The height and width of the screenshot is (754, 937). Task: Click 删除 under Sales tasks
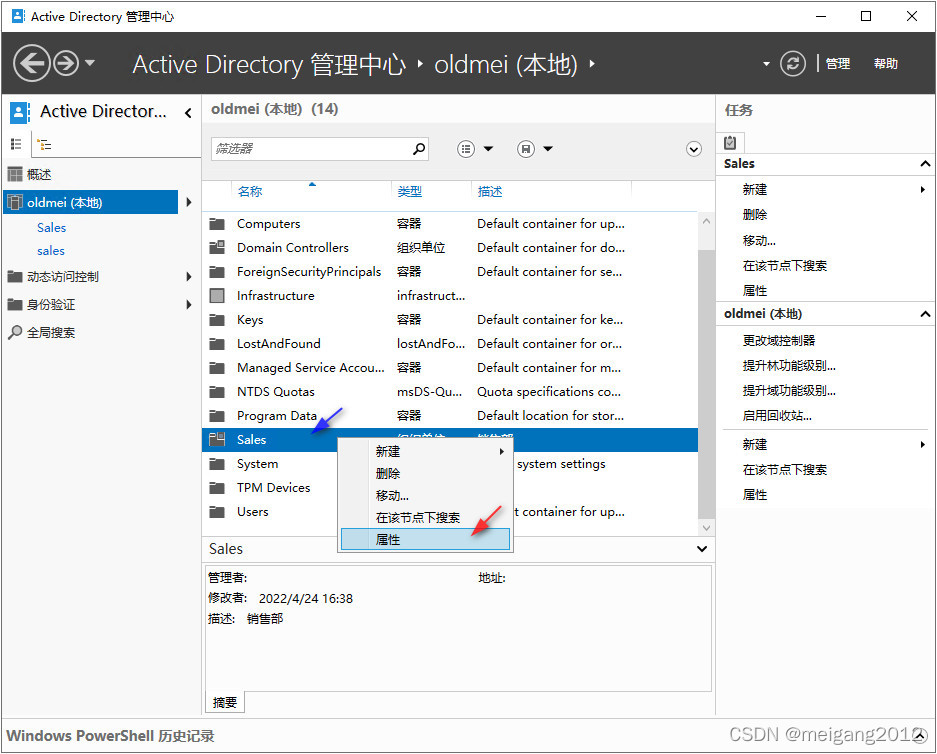pyautogui.click(x=755, y=215)
